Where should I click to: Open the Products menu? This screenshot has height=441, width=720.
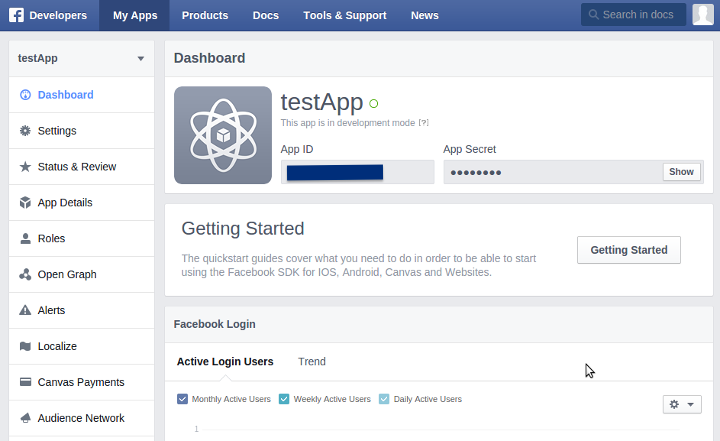(x=205, y=15)
